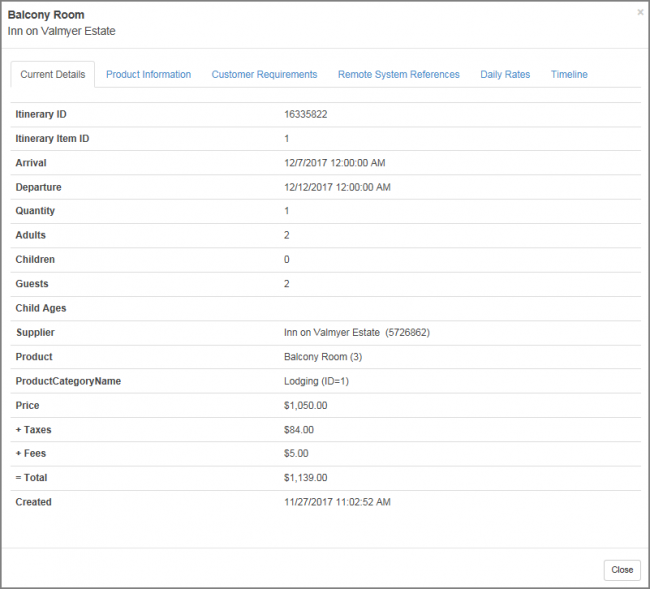This screenshot has height=589, width=650.
Task: Click the Taxes amount $84.00
Action: (299, 430)
